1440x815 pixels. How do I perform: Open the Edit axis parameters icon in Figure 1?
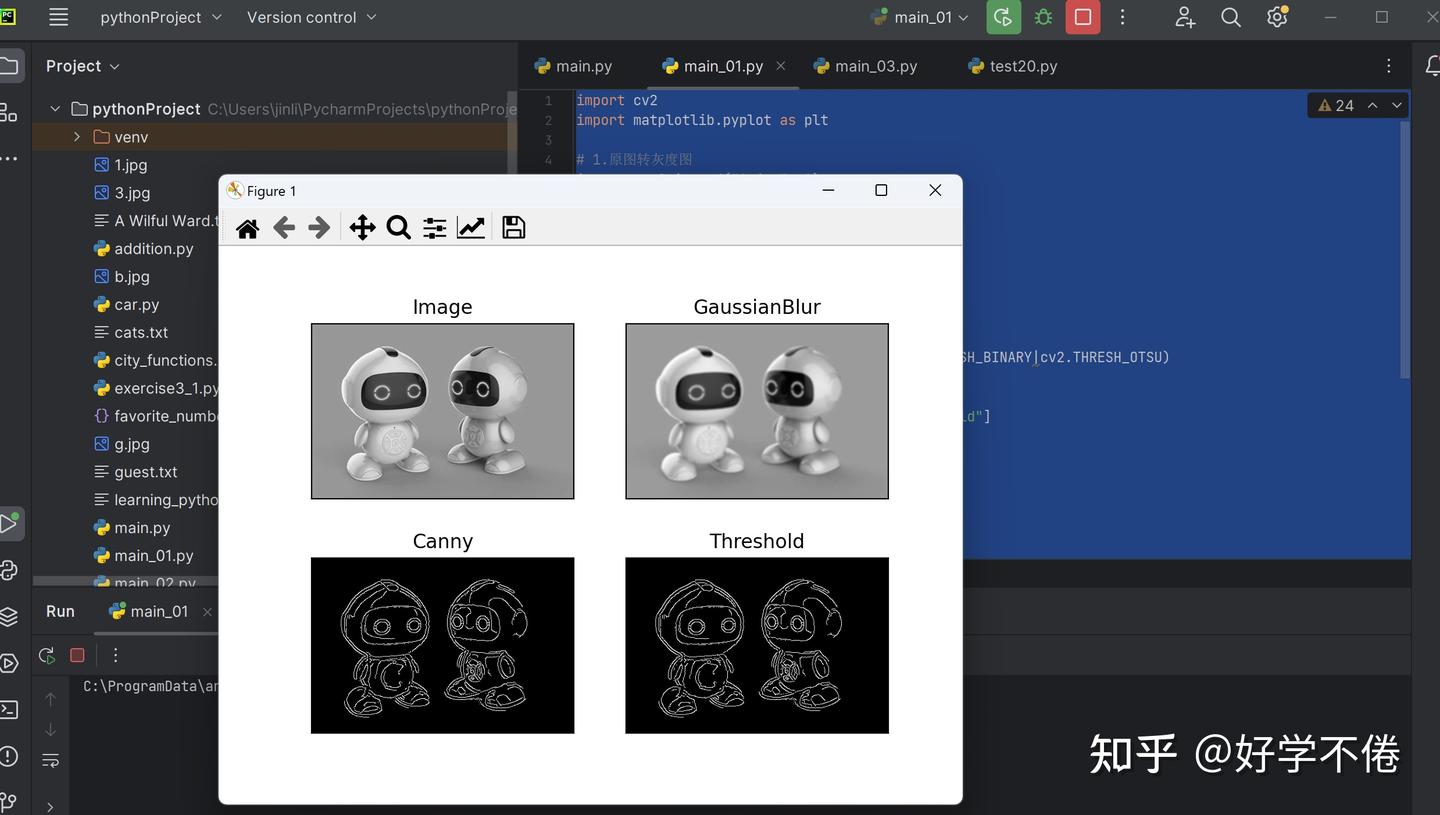(x=470, y=228)
